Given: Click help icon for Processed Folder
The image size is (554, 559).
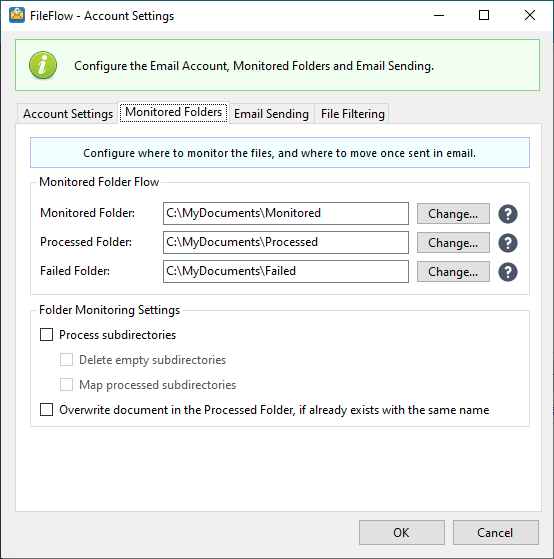Looking at the screenshot, I should [x=508, y=243].
